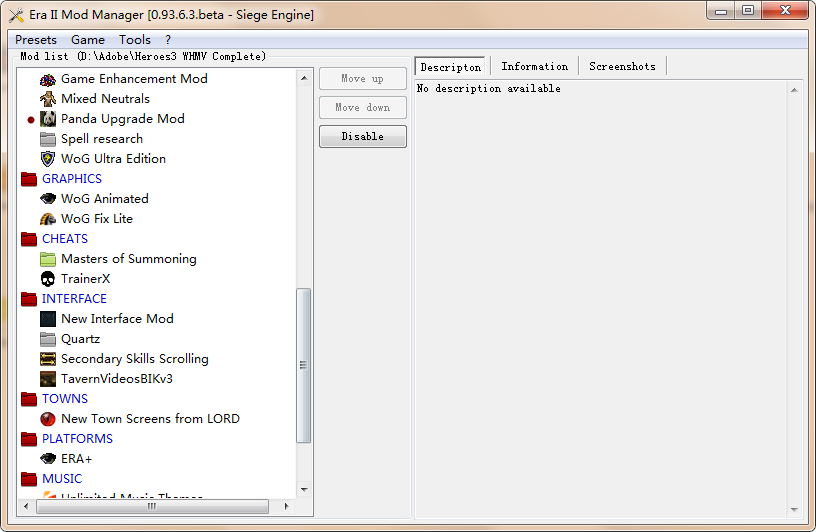Click the panda icon of Panda Upgrade Mod

pos(48,119)
